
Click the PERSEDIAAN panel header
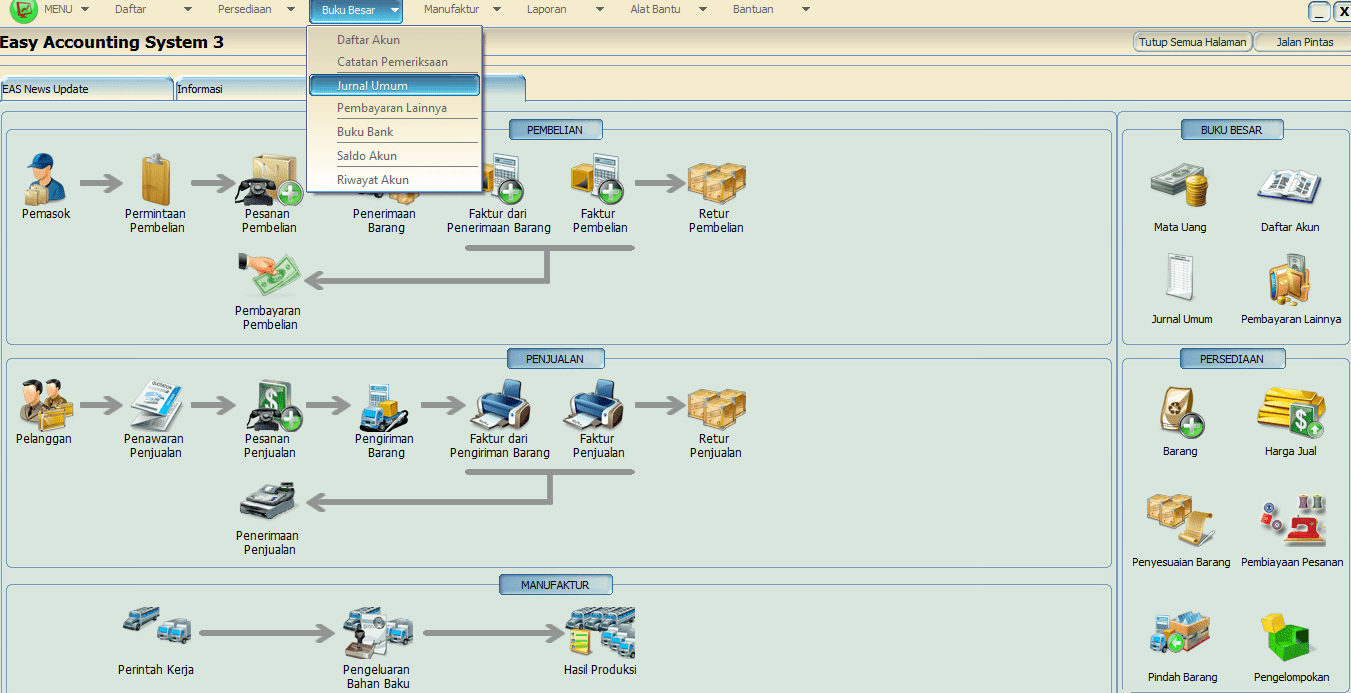[x=1231, y=359]
